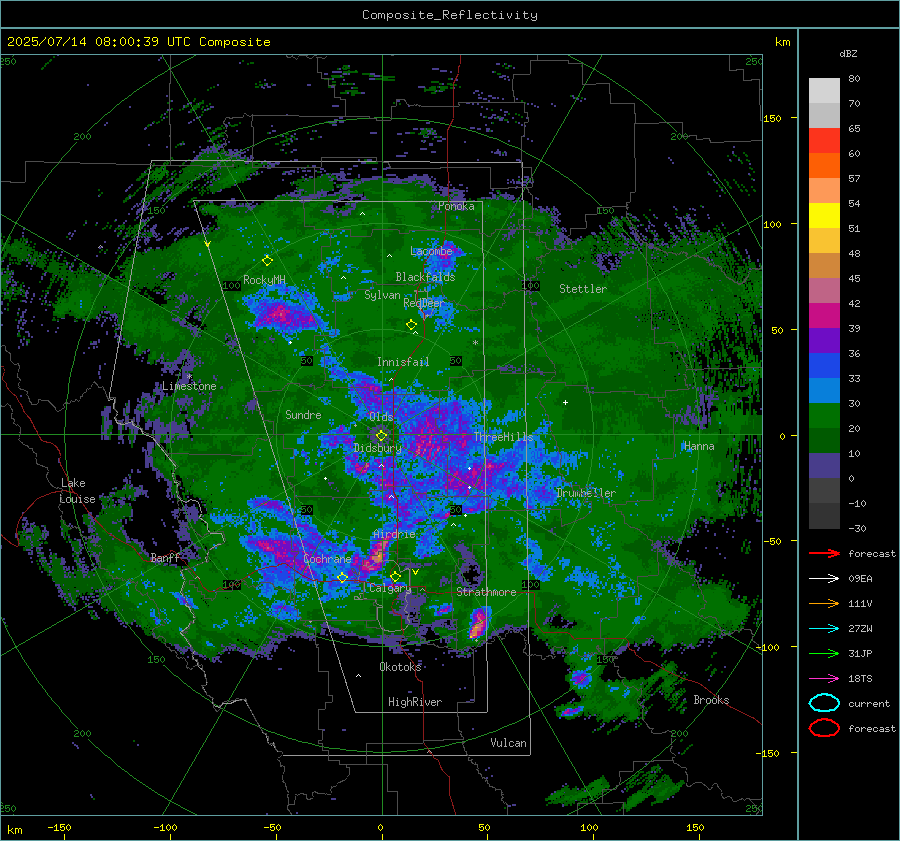Screen dimensions: 900x841
Task: Click the yellow diamond marker above RockyMH
Action: click(x=267, y=261)
